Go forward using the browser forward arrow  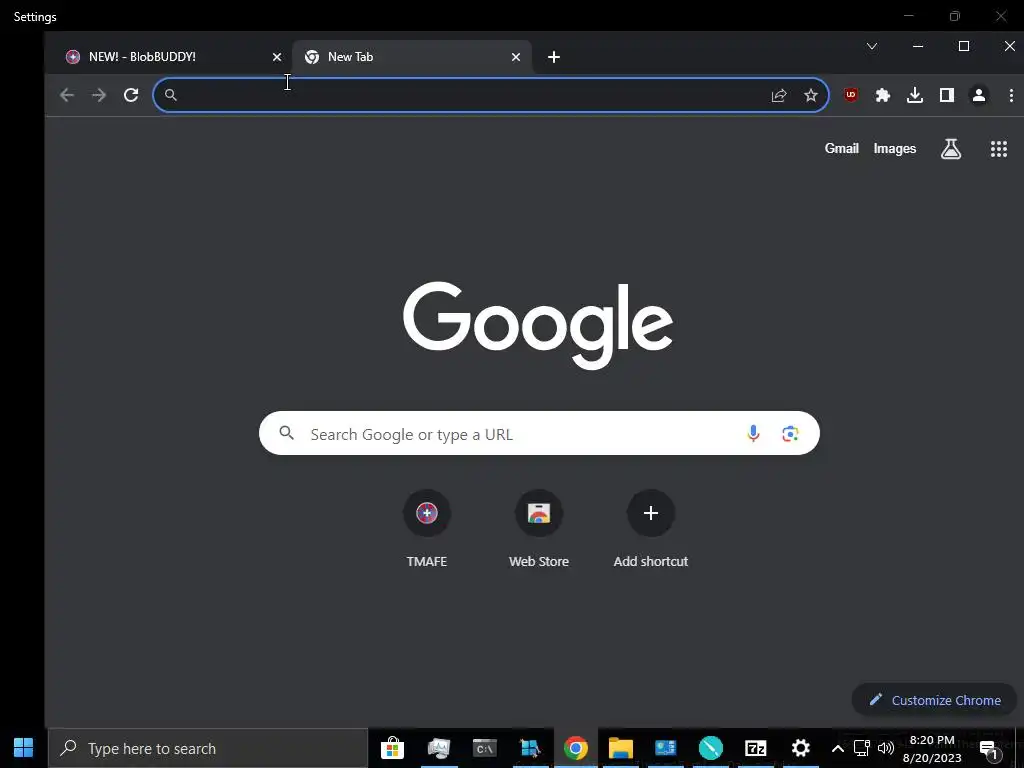click(99, 95)
